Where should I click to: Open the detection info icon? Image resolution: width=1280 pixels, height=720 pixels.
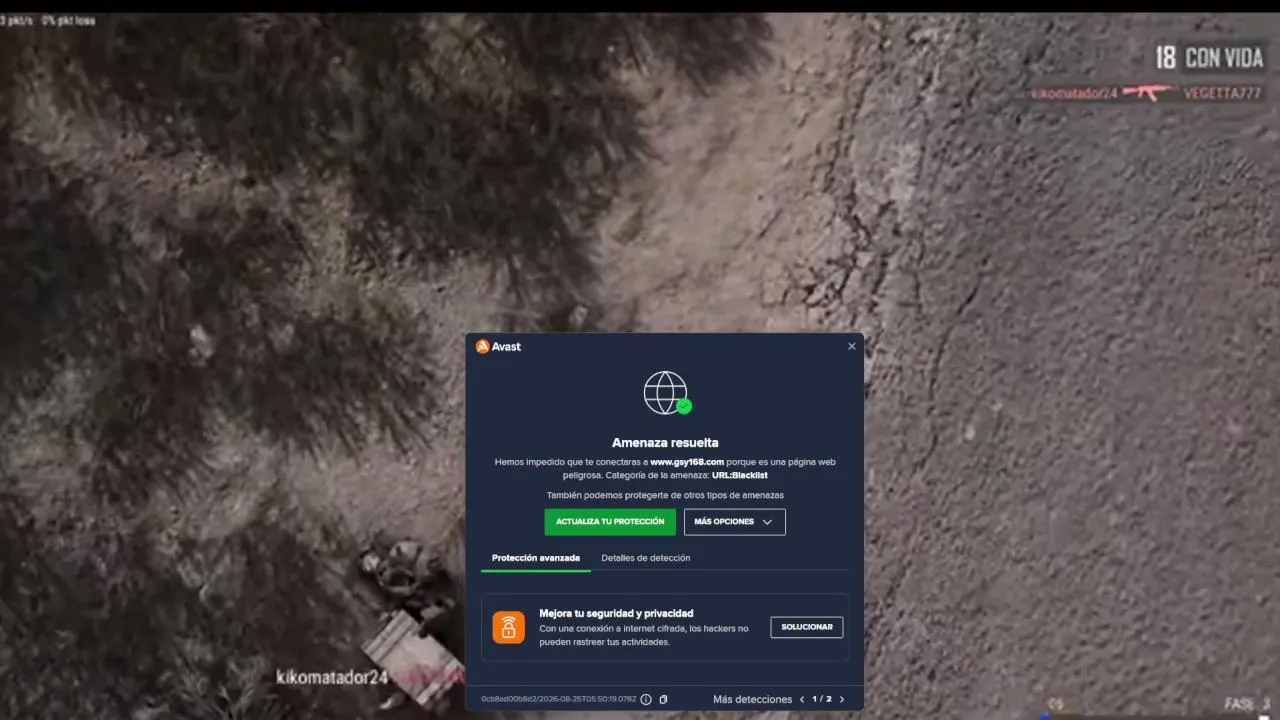pyautogui.click(x=646, y=700)
